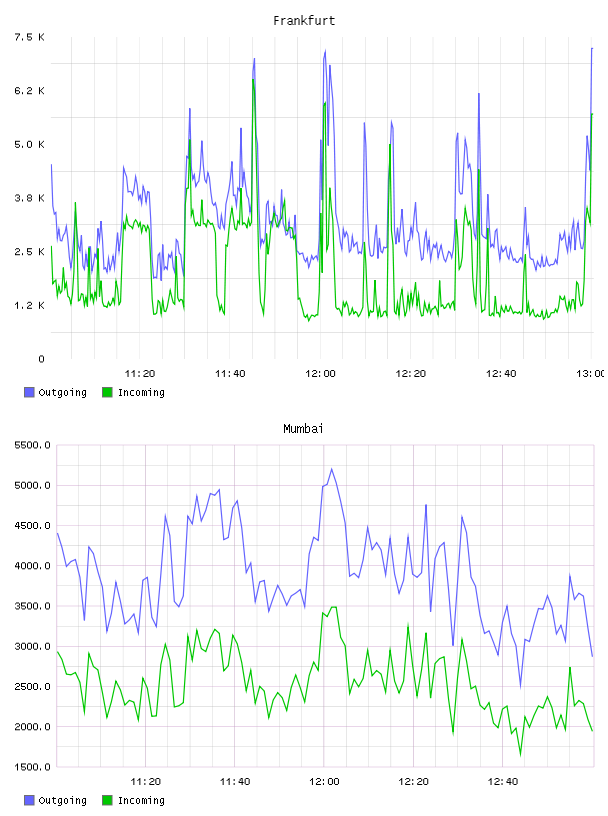Click the 6.2 K label on Frankfurt axis
Screen dimensions: 608x816
click(30, 91)
